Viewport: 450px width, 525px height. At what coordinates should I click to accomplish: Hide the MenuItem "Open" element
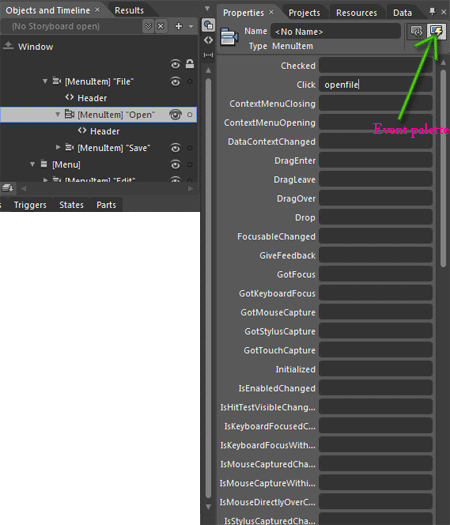coord(175,115)
